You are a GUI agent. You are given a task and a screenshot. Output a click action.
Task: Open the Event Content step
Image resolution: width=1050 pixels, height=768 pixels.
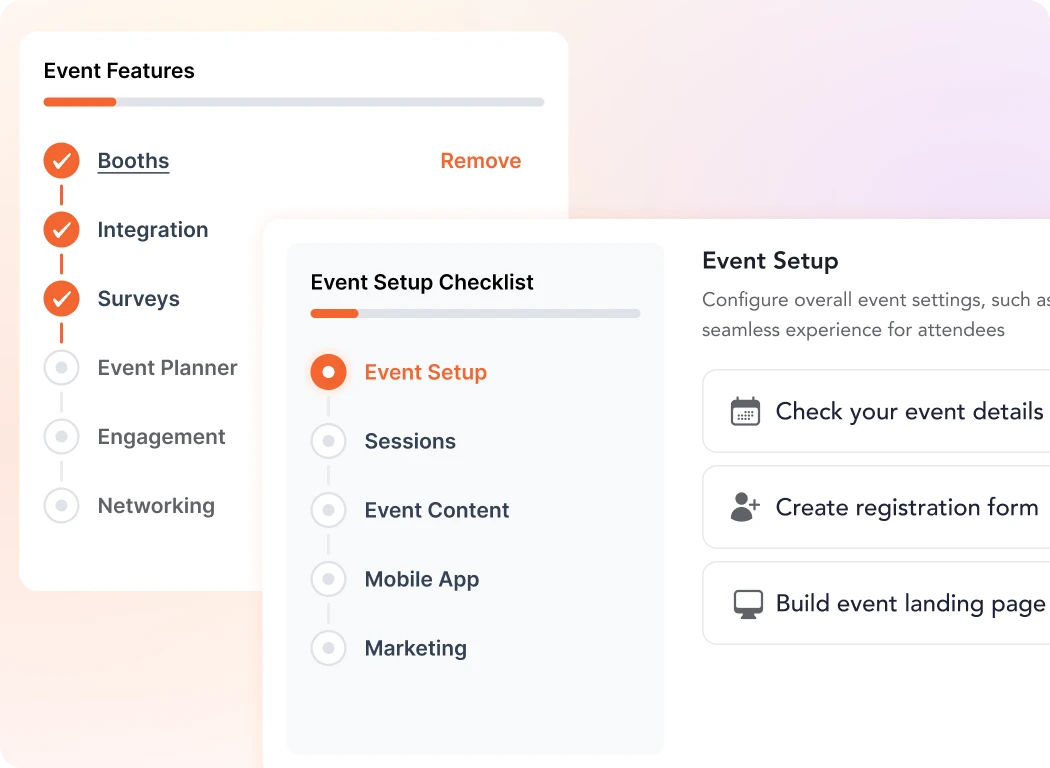(x=436, y=510)
